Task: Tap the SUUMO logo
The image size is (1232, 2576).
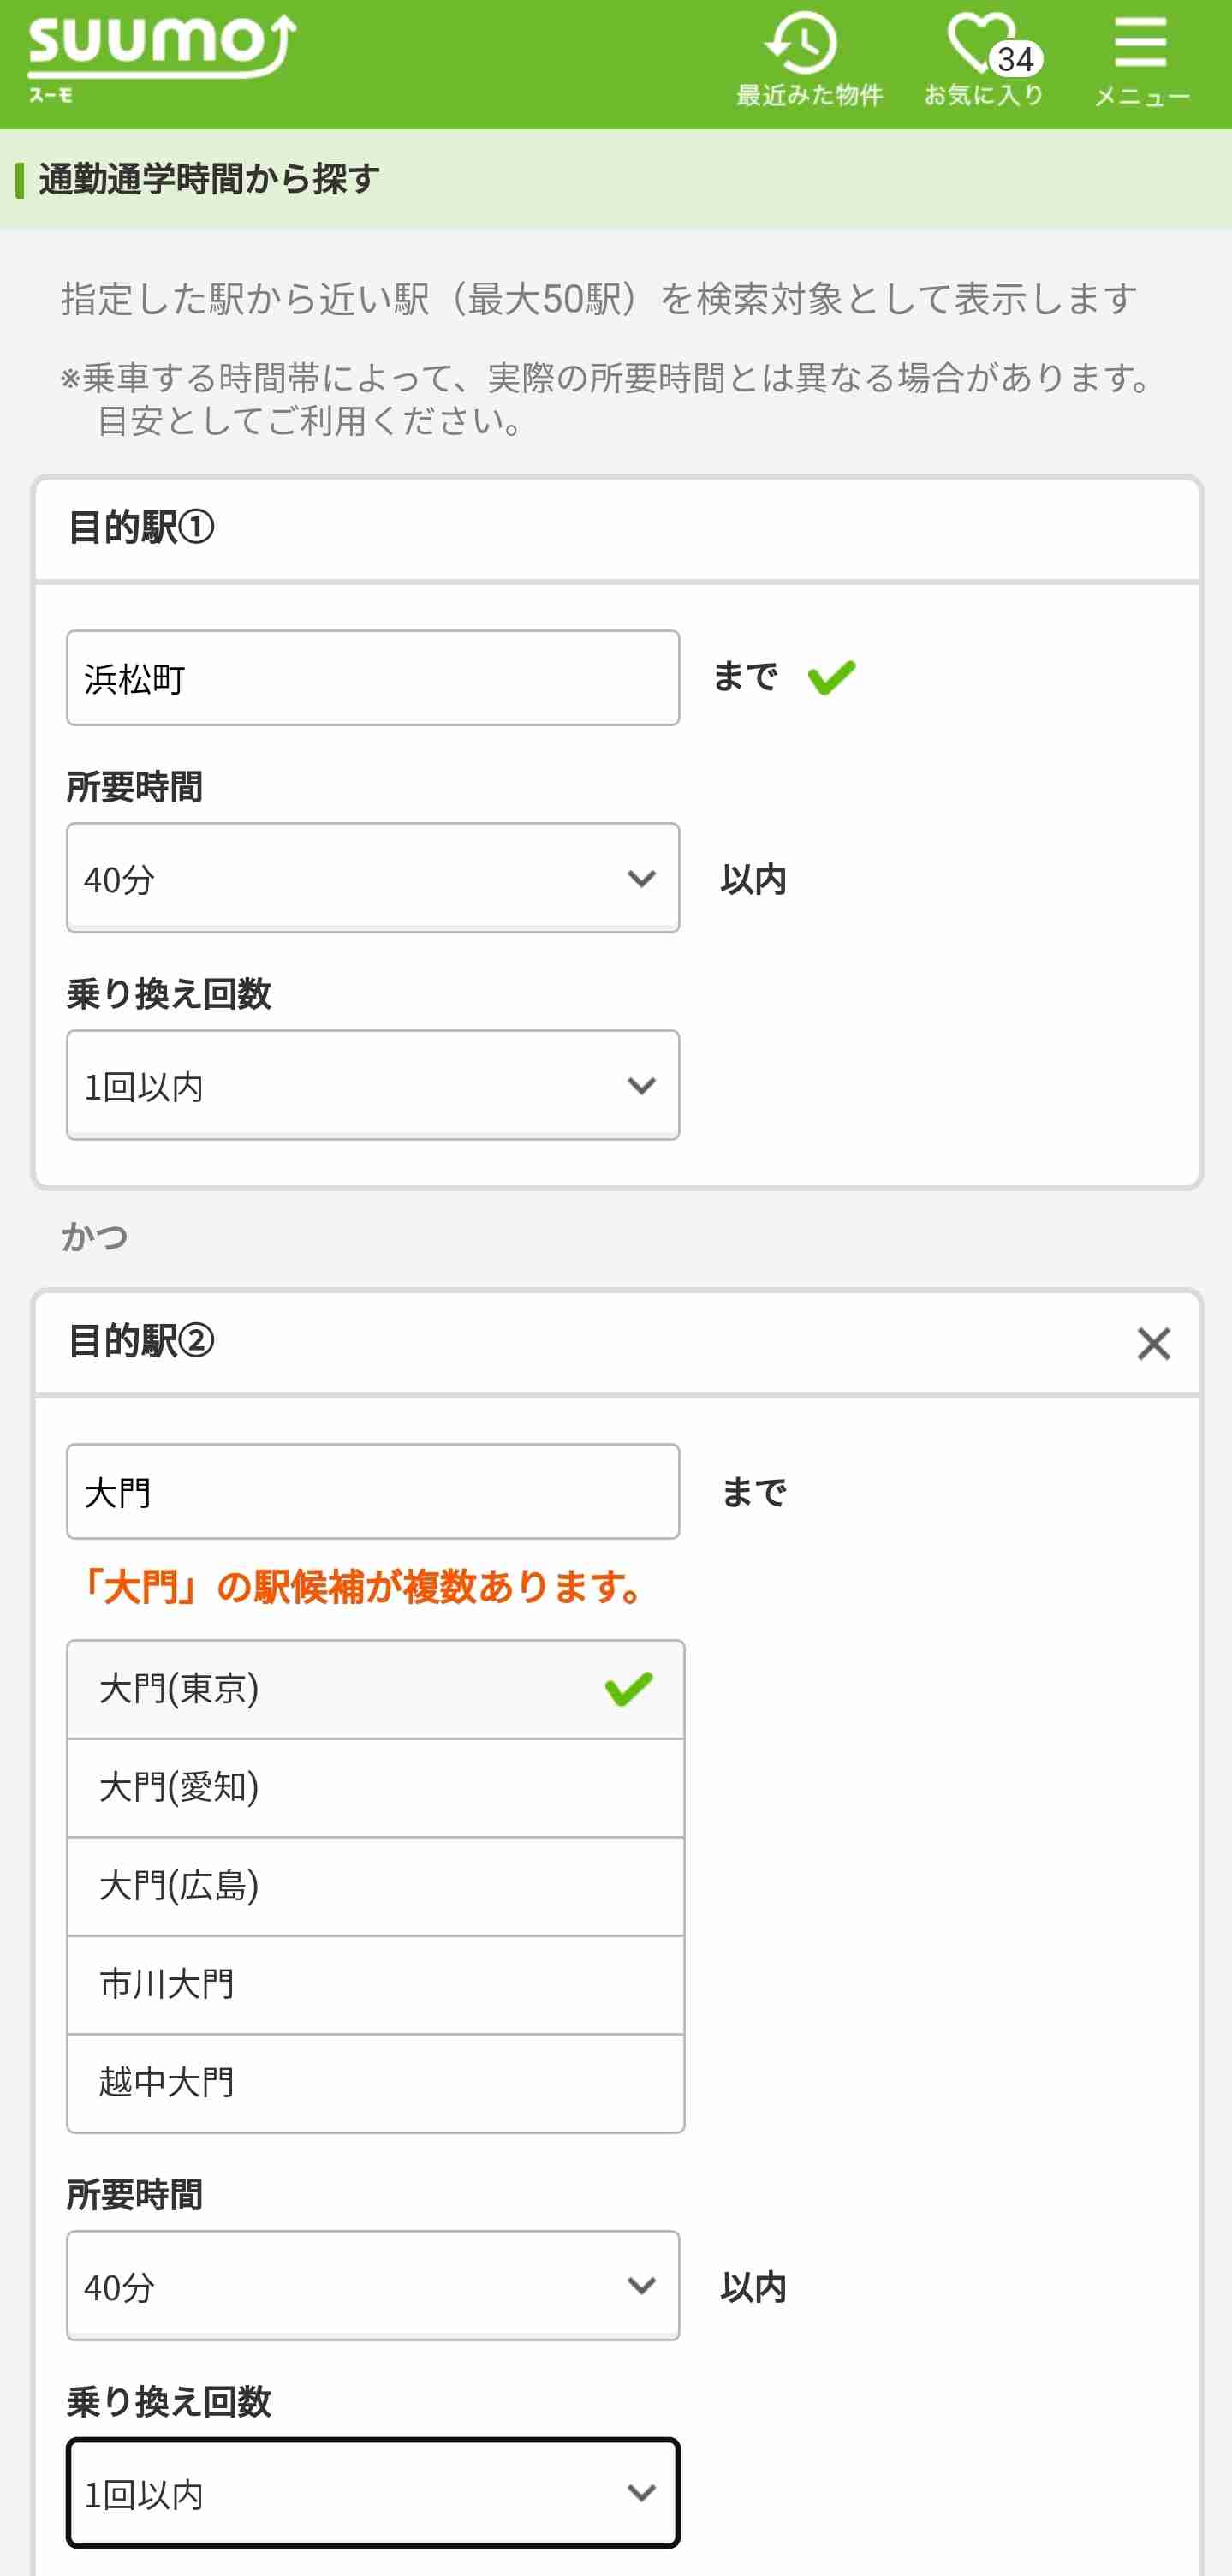Action: pyautogui.click(x=162, y=58)
